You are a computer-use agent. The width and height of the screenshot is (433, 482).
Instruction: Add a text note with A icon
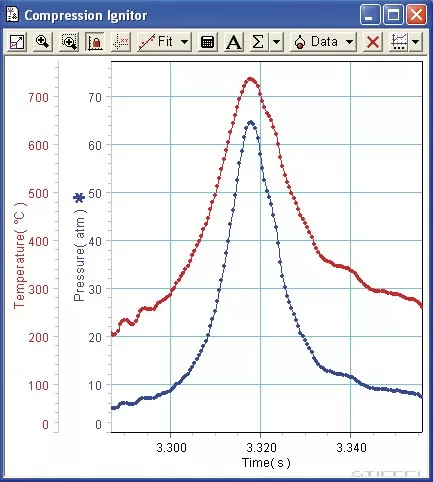233,42
